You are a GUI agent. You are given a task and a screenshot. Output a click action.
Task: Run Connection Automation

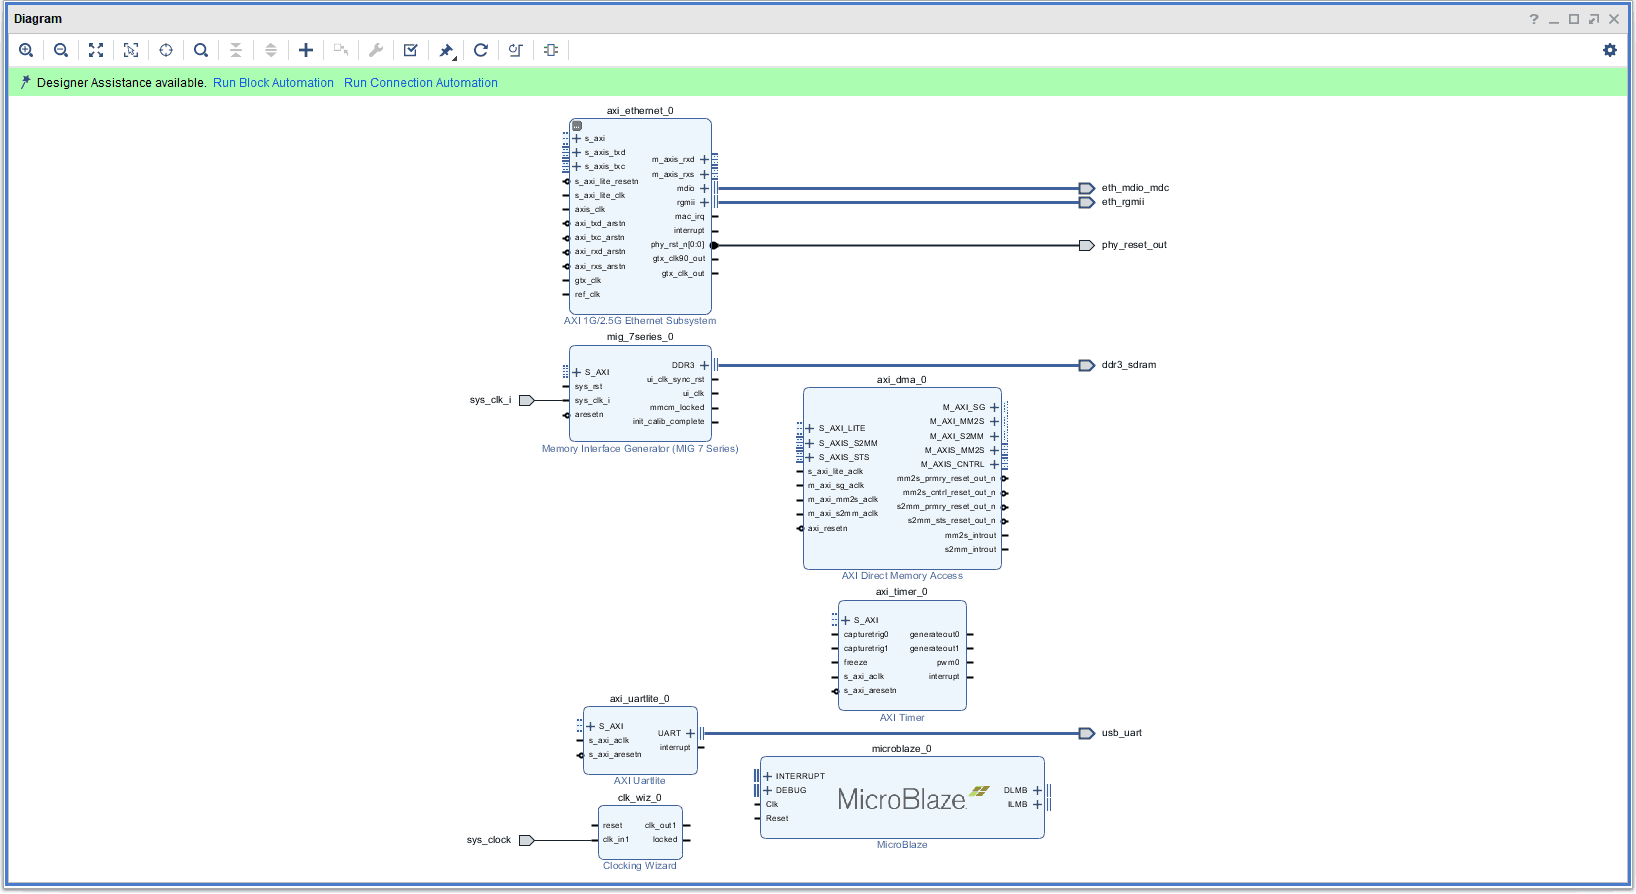tap(420, 83)
